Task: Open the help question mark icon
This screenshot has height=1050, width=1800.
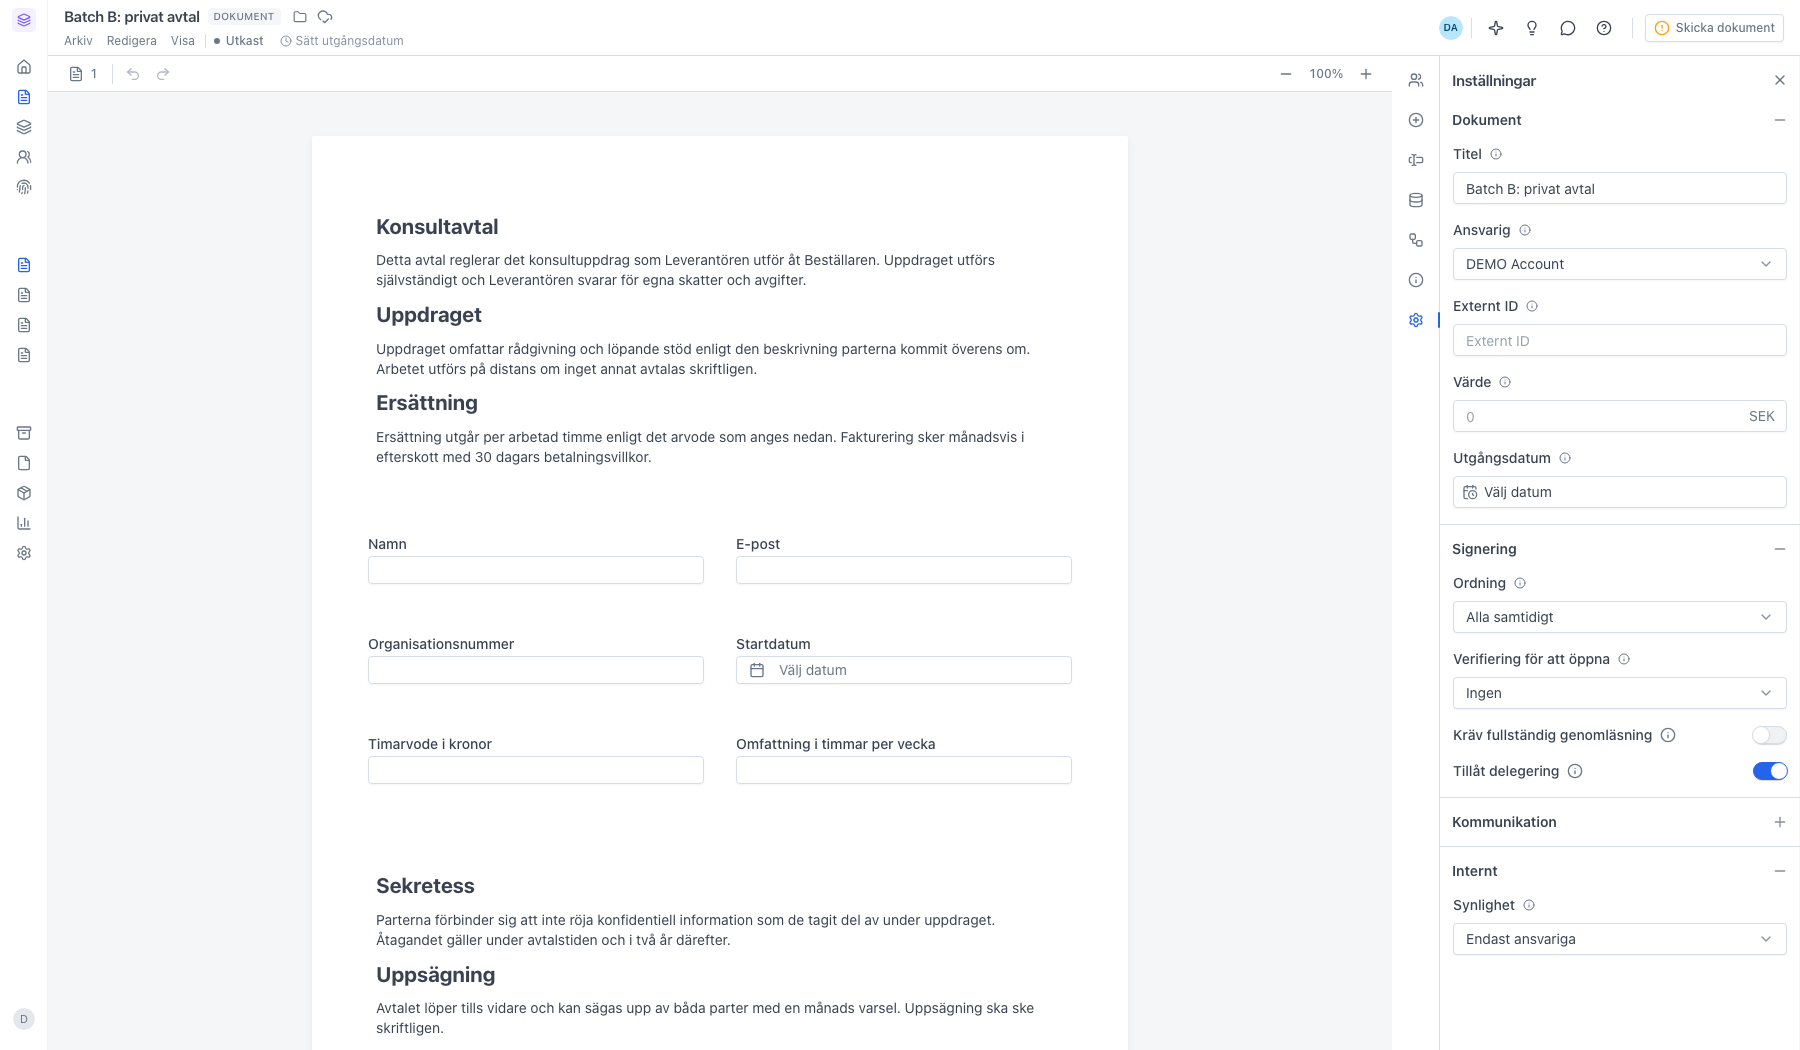Action: click(1604, 28)
